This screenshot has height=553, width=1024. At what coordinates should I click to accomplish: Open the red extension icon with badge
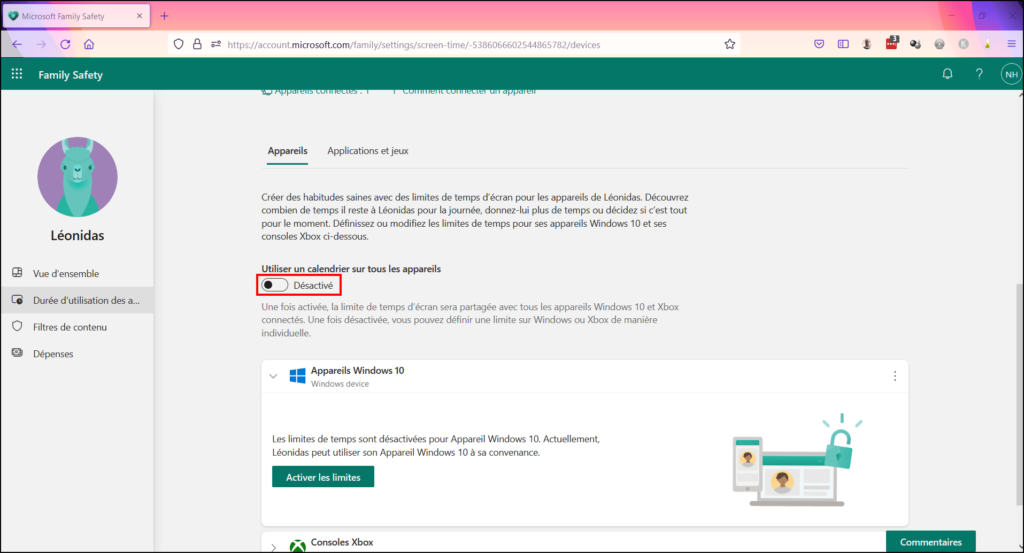[x=891, y=43]
